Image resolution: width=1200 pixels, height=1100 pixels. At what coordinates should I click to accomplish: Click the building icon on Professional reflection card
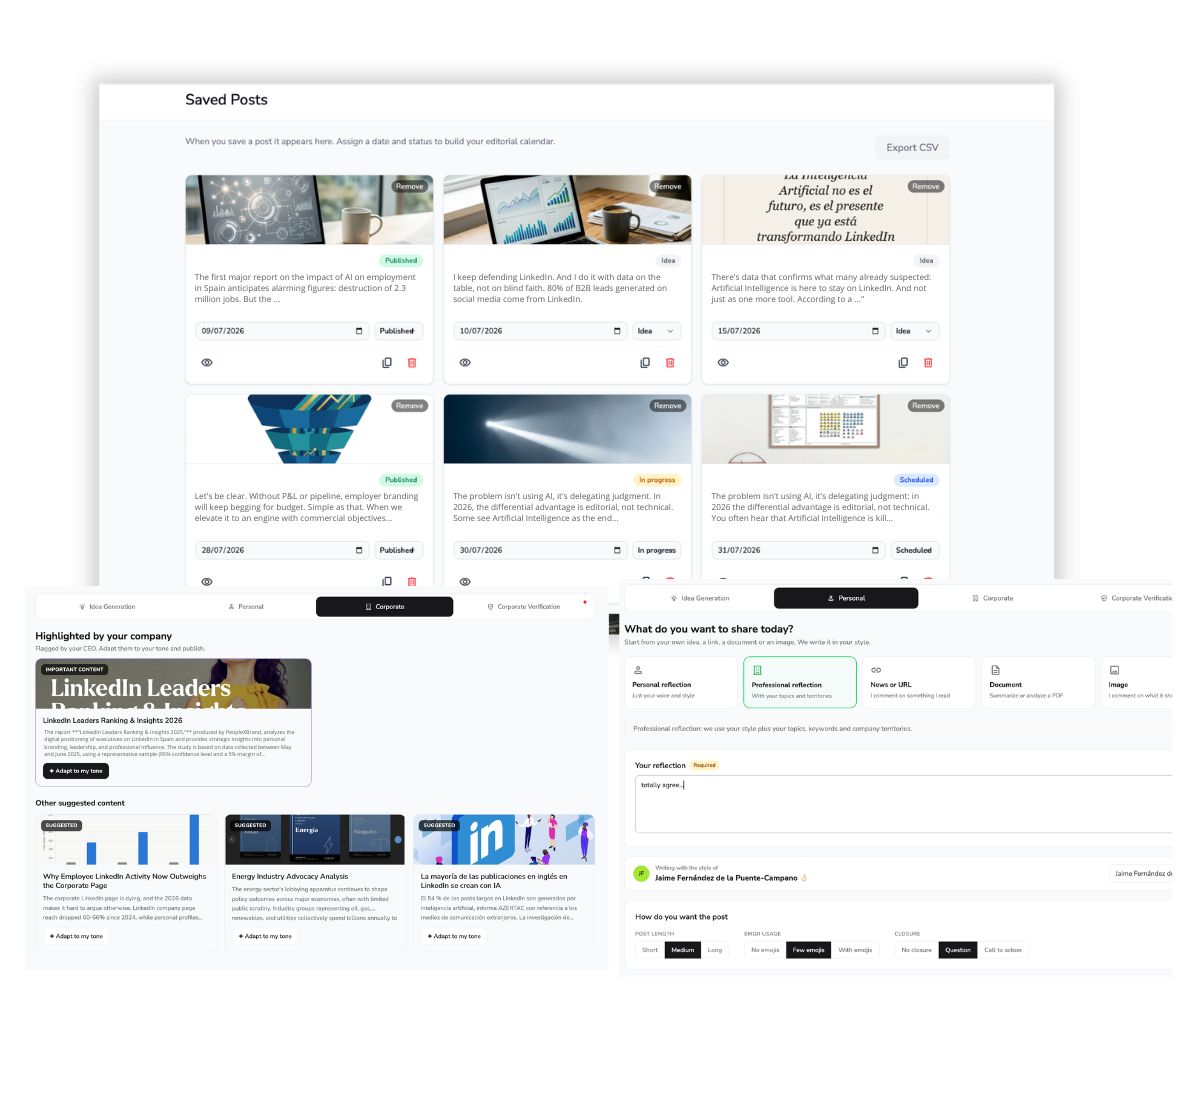(x=757, y=670)
